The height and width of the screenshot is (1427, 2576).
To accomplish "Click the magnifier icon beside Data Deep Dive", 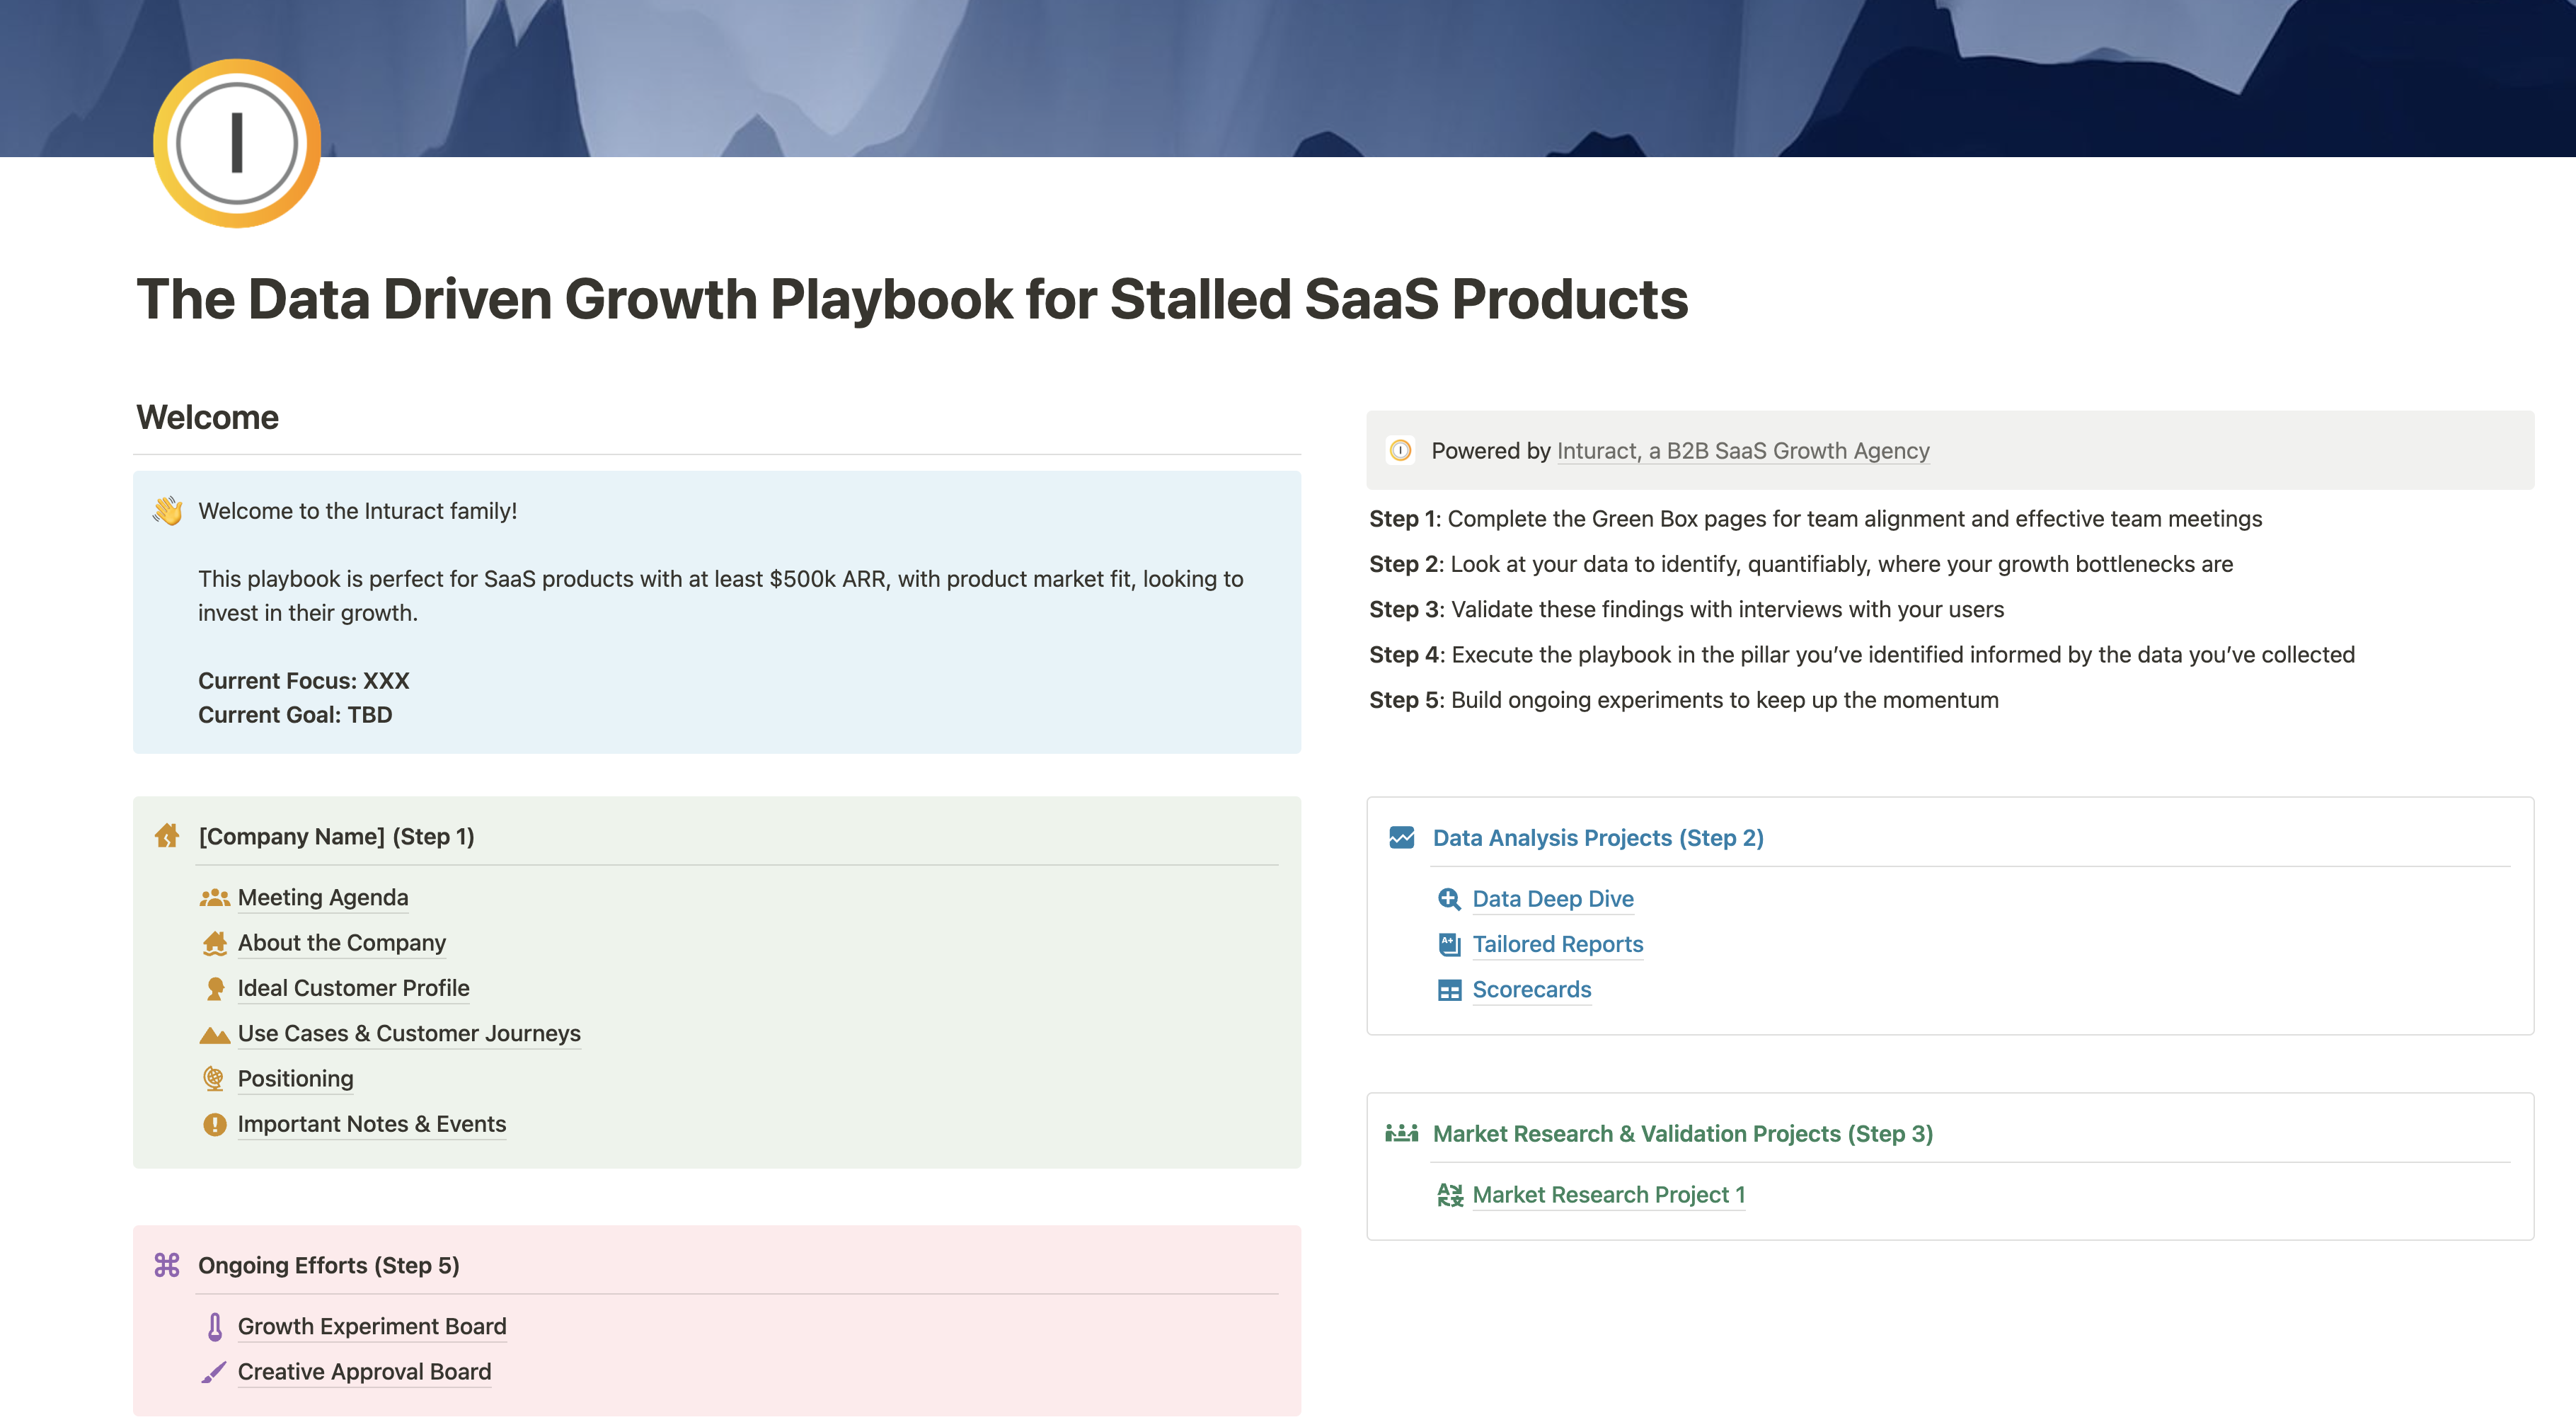I will point(1449,899).
